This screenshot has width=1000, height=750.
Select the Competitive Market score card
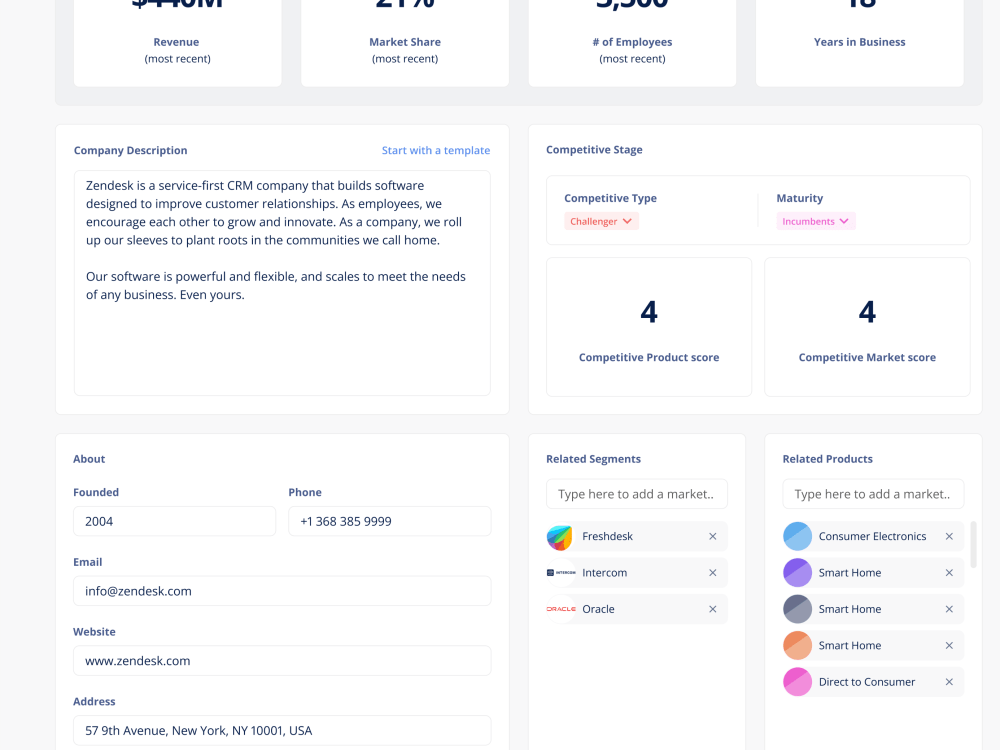point(867,327)
